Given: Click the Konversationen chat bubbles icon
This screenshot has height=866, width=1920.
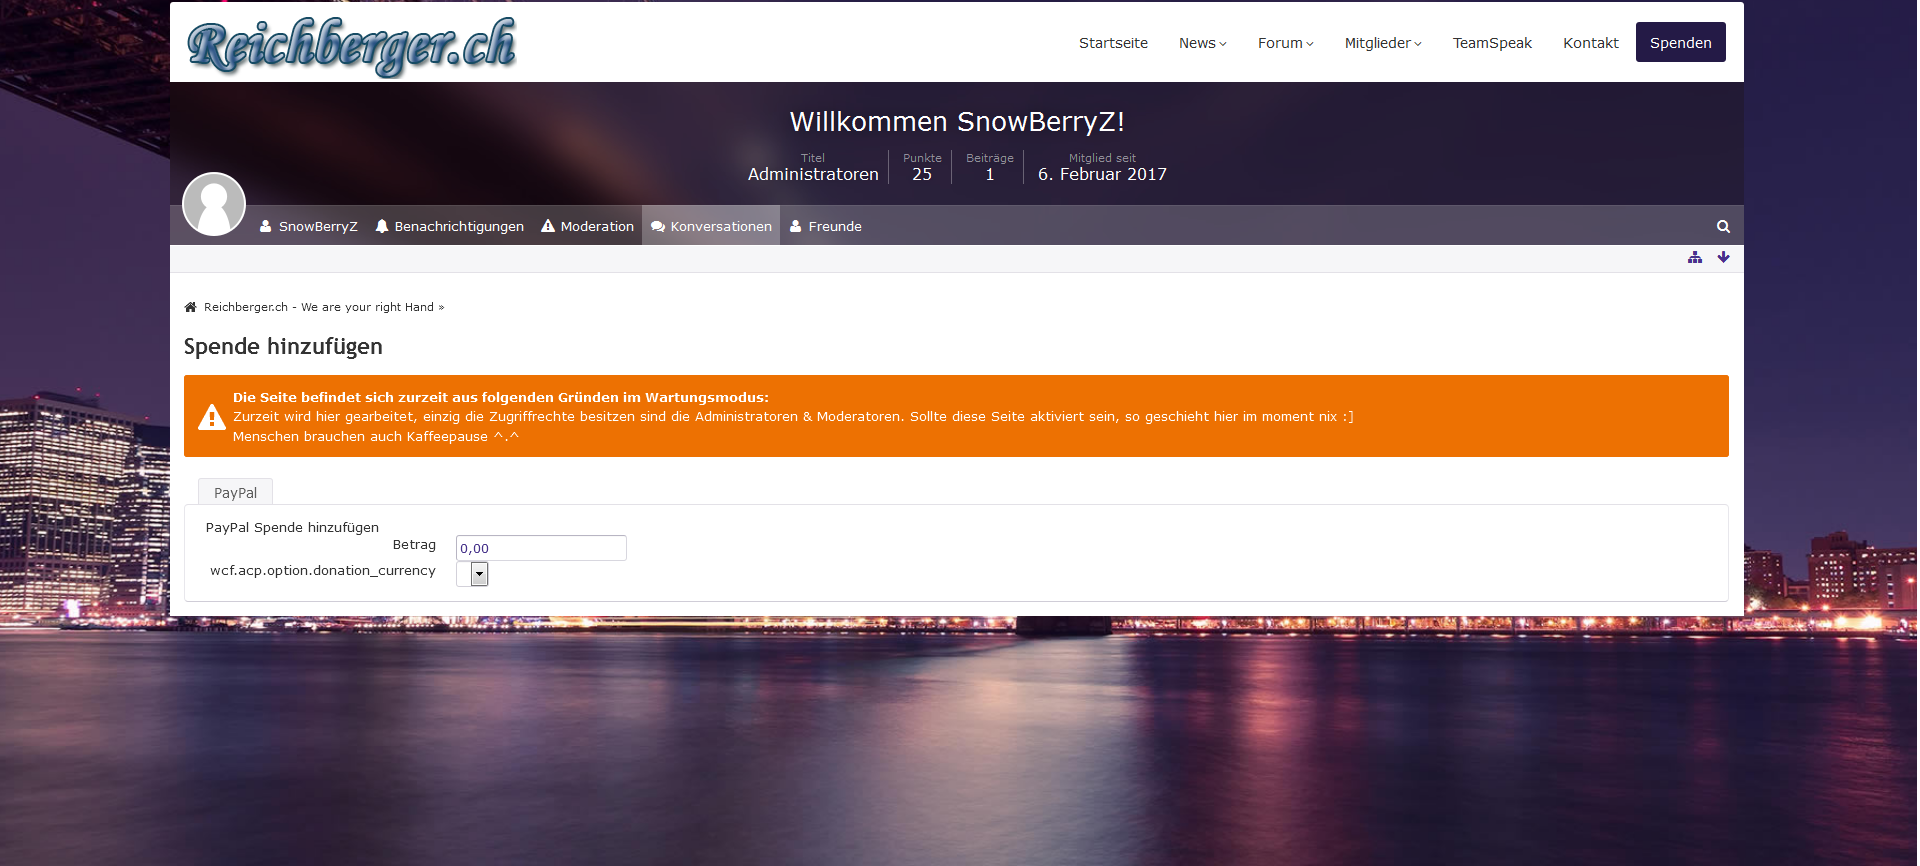Looking at the screenshot, I should point(658,227).
